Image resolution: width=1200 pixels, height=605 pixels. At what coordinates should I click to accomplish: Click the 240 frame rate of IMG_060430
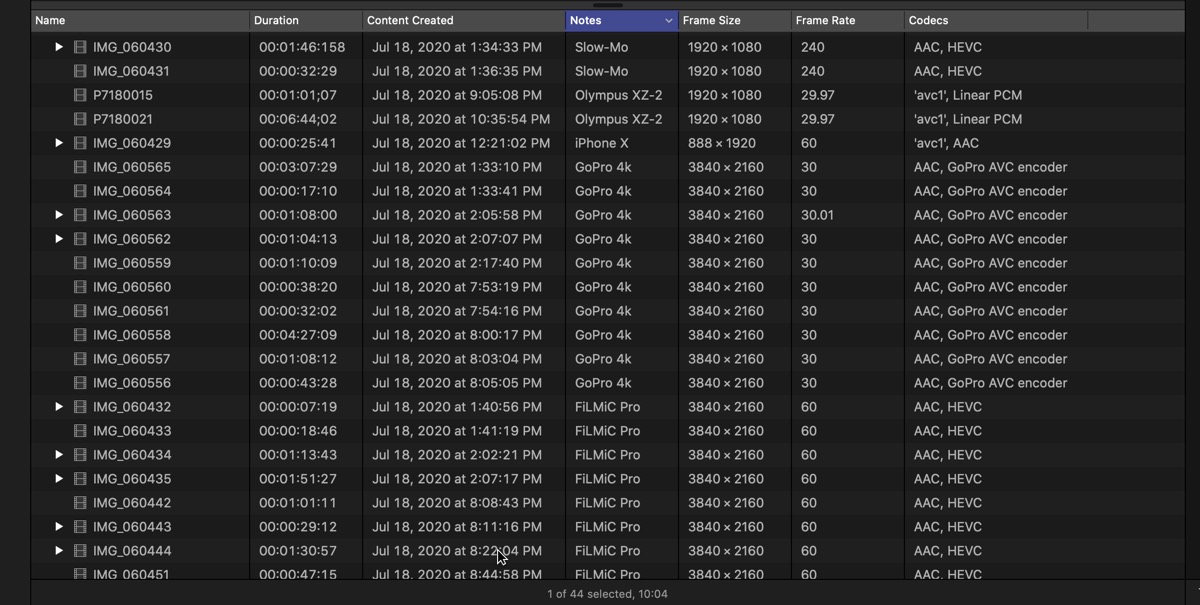(813, 47)
